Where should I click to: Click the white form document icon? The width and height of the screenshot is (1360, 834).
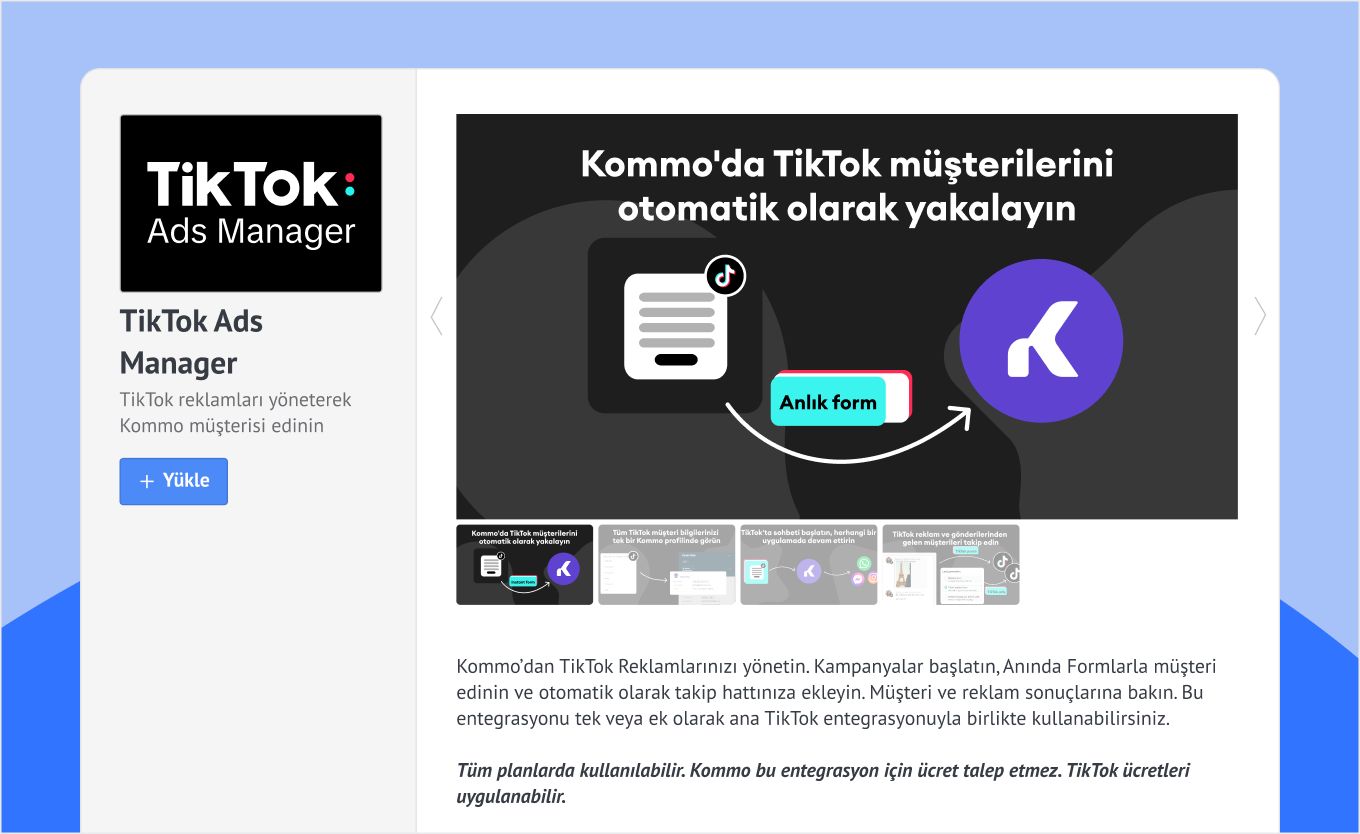(675, 326)
